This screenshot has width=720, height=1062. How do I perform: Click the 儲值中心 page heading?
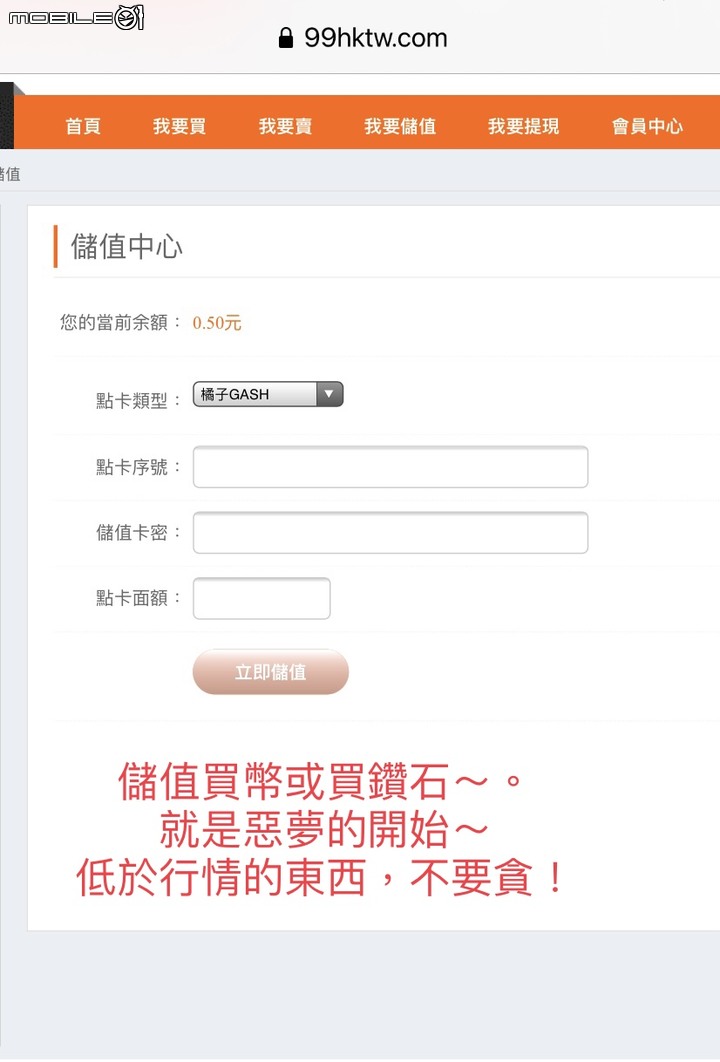tap(127, 247)
